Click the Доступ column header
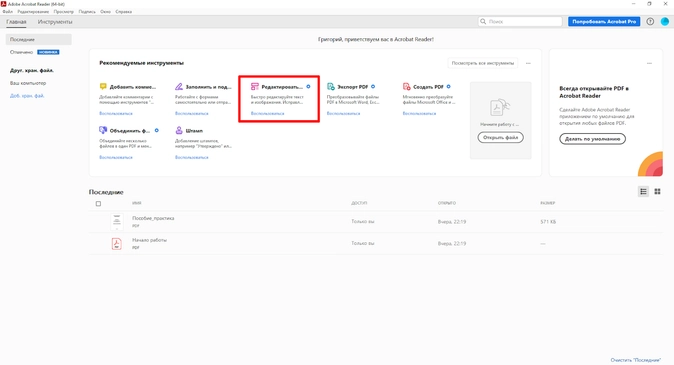 [359, 203]
